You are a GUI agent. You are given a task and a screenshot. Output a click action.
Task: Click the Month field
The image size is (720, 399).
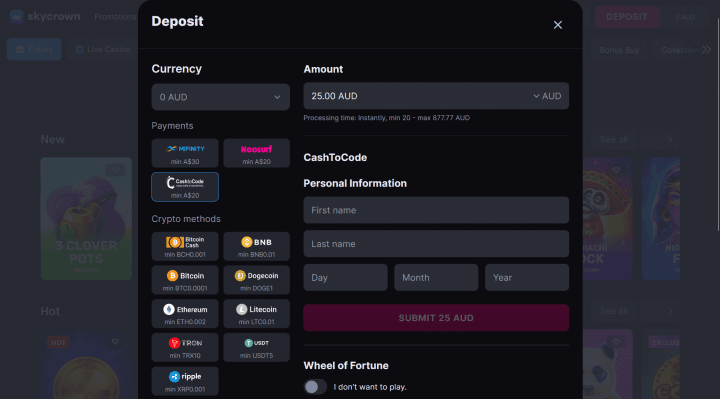436,277
